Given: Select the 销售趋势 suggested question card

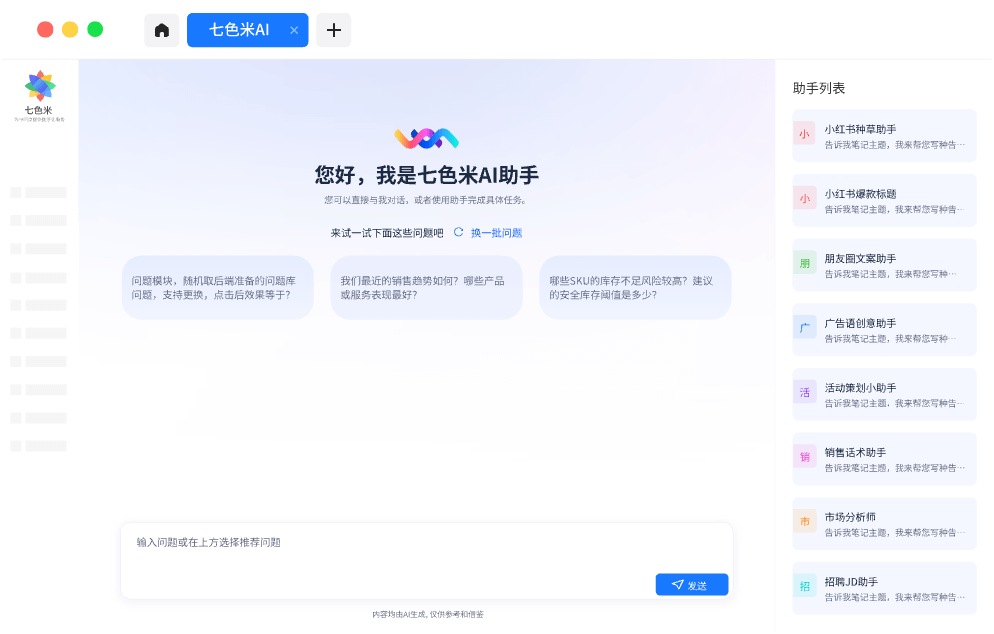Looking at the screenshot, I should [426, 288].
